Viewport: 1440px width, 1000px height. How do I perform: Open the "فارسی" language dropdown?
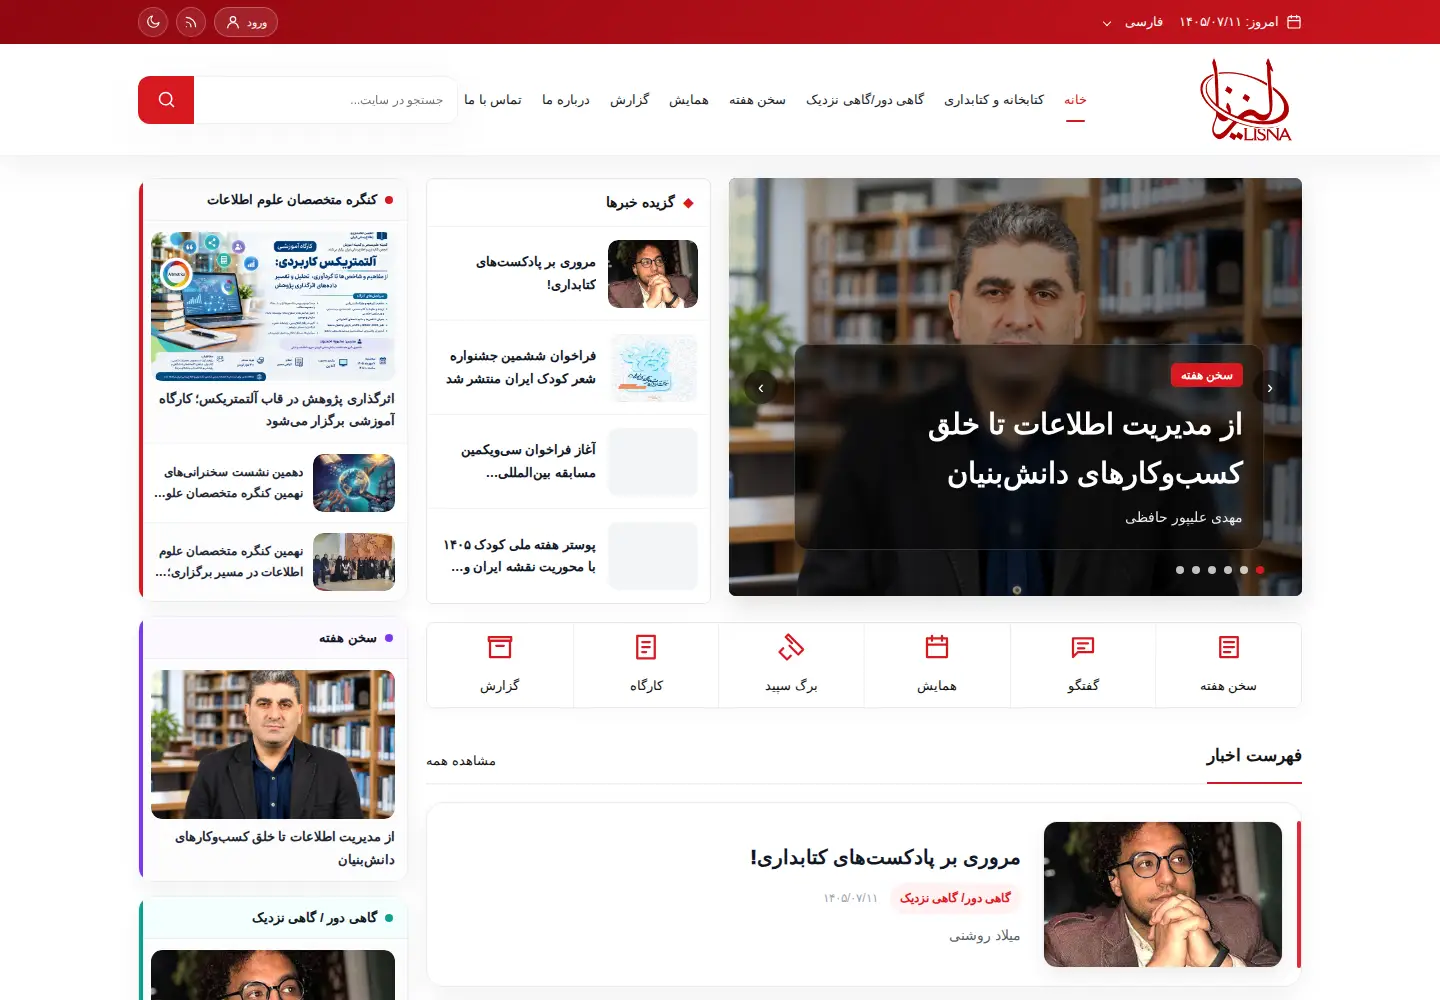click(1132, 22)
